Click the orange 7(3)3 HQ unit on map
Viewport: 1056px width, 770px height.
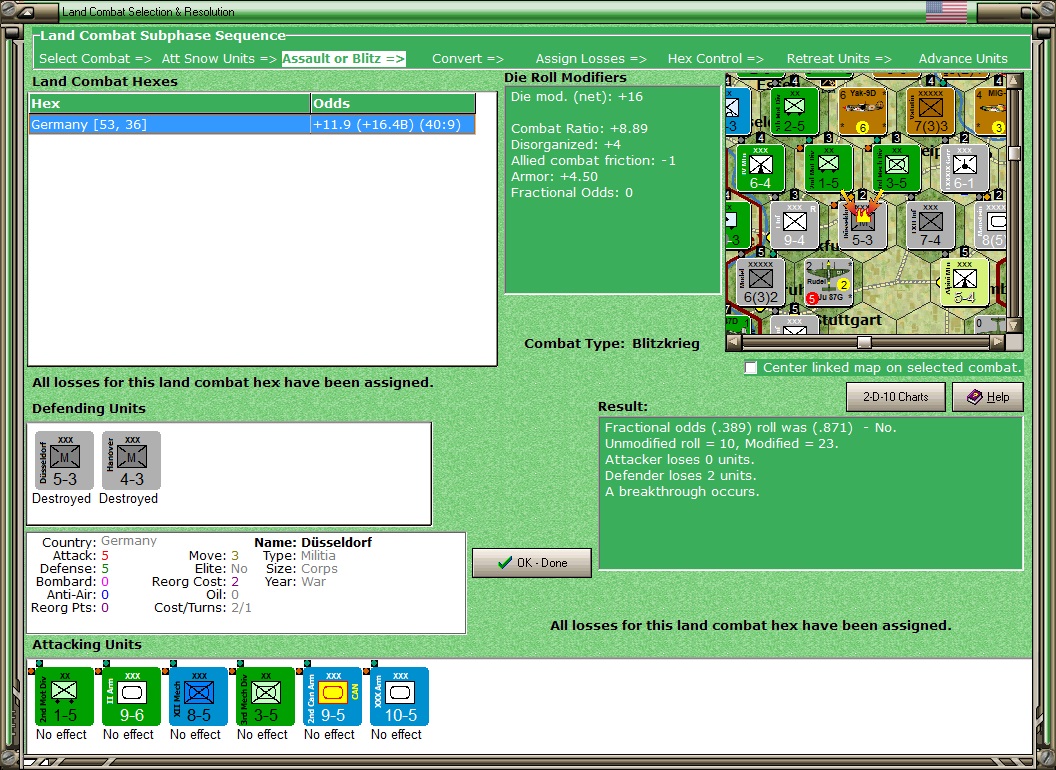(930, 111)
